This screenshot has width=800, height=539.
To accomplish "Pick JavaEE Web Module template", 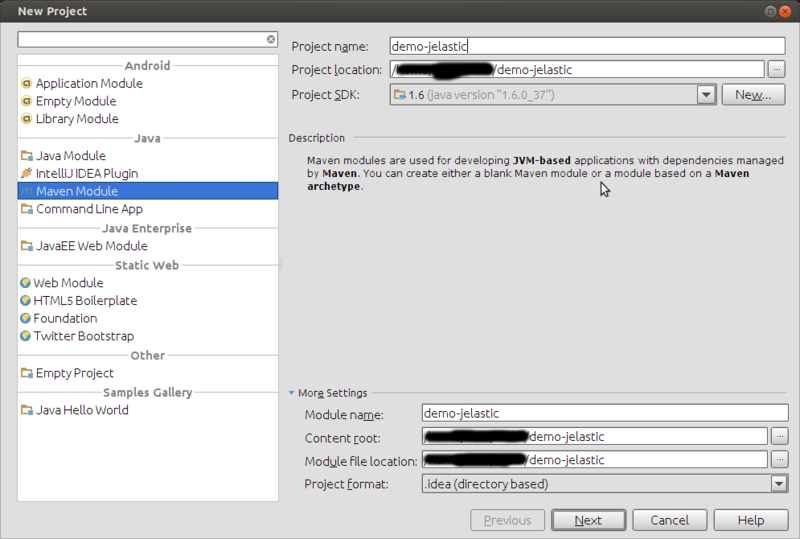I will 148,246.
